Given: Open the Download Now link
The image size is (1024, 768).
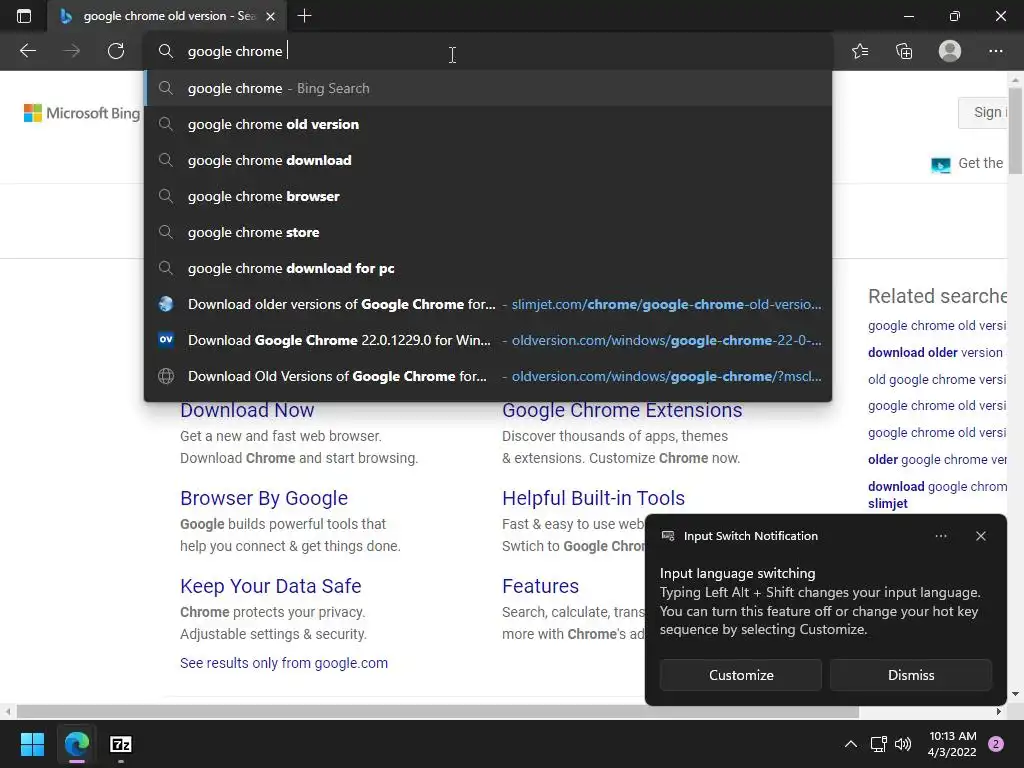Looking at the screenshot, I should pyautogui.click(x=247, y=410).
